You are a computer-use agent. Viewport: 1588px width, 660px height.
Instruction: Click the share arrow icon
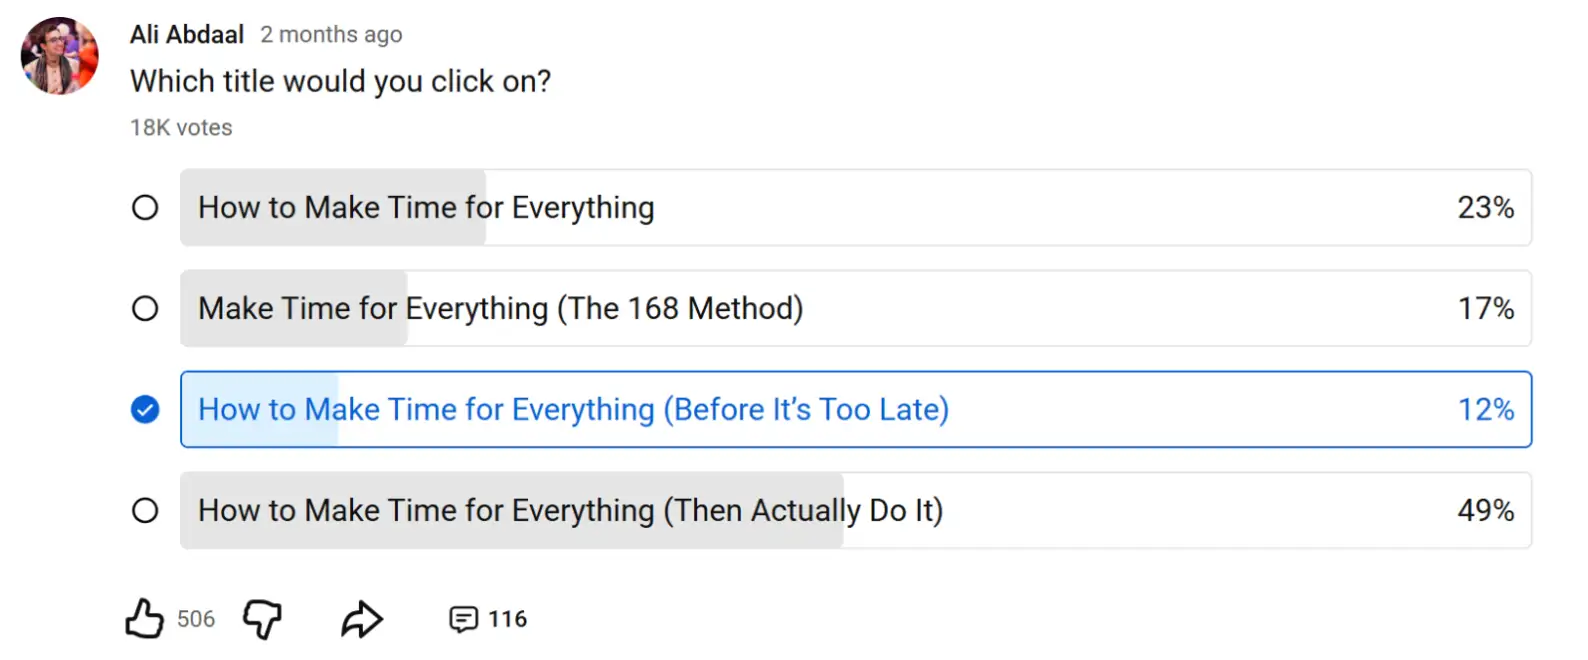click(x=362, y=620)
